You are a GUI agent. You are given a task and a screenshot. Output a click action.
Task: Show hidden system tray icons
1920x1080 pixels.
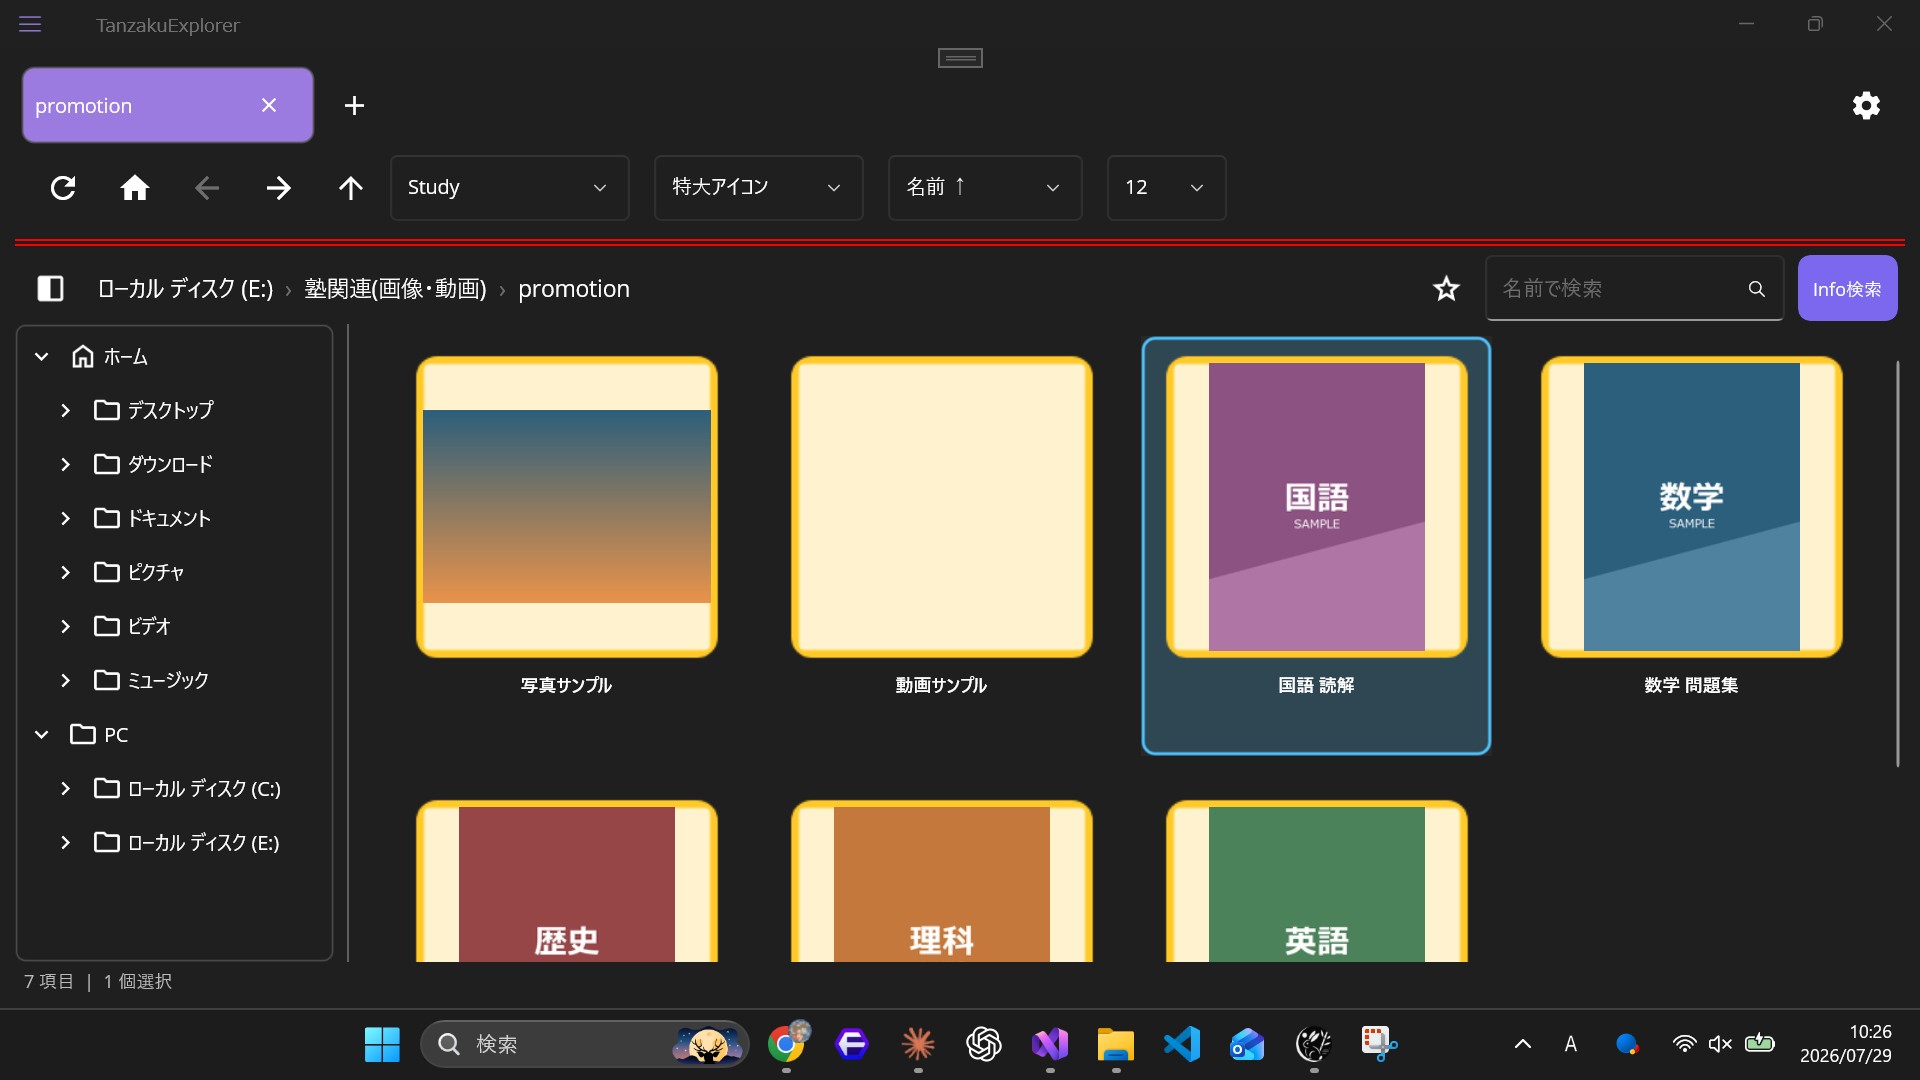pos(1522,1044)
